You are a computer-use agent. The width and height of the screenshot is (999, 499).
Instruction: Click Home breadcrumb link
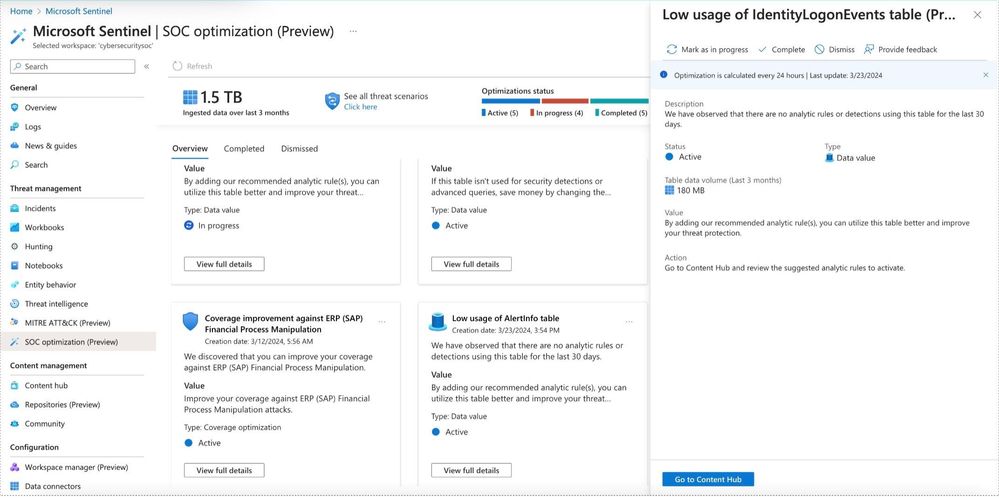coord(21,11)
